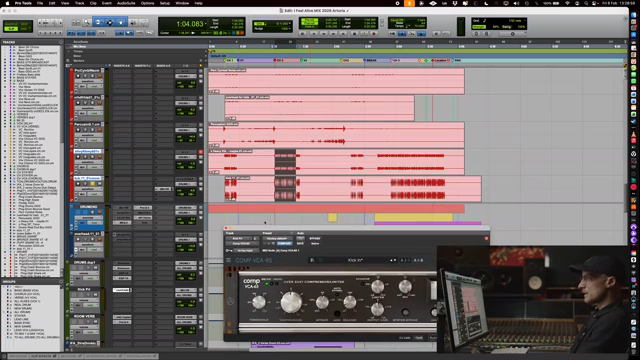Click the main counter time display

(x=189, y=24)
